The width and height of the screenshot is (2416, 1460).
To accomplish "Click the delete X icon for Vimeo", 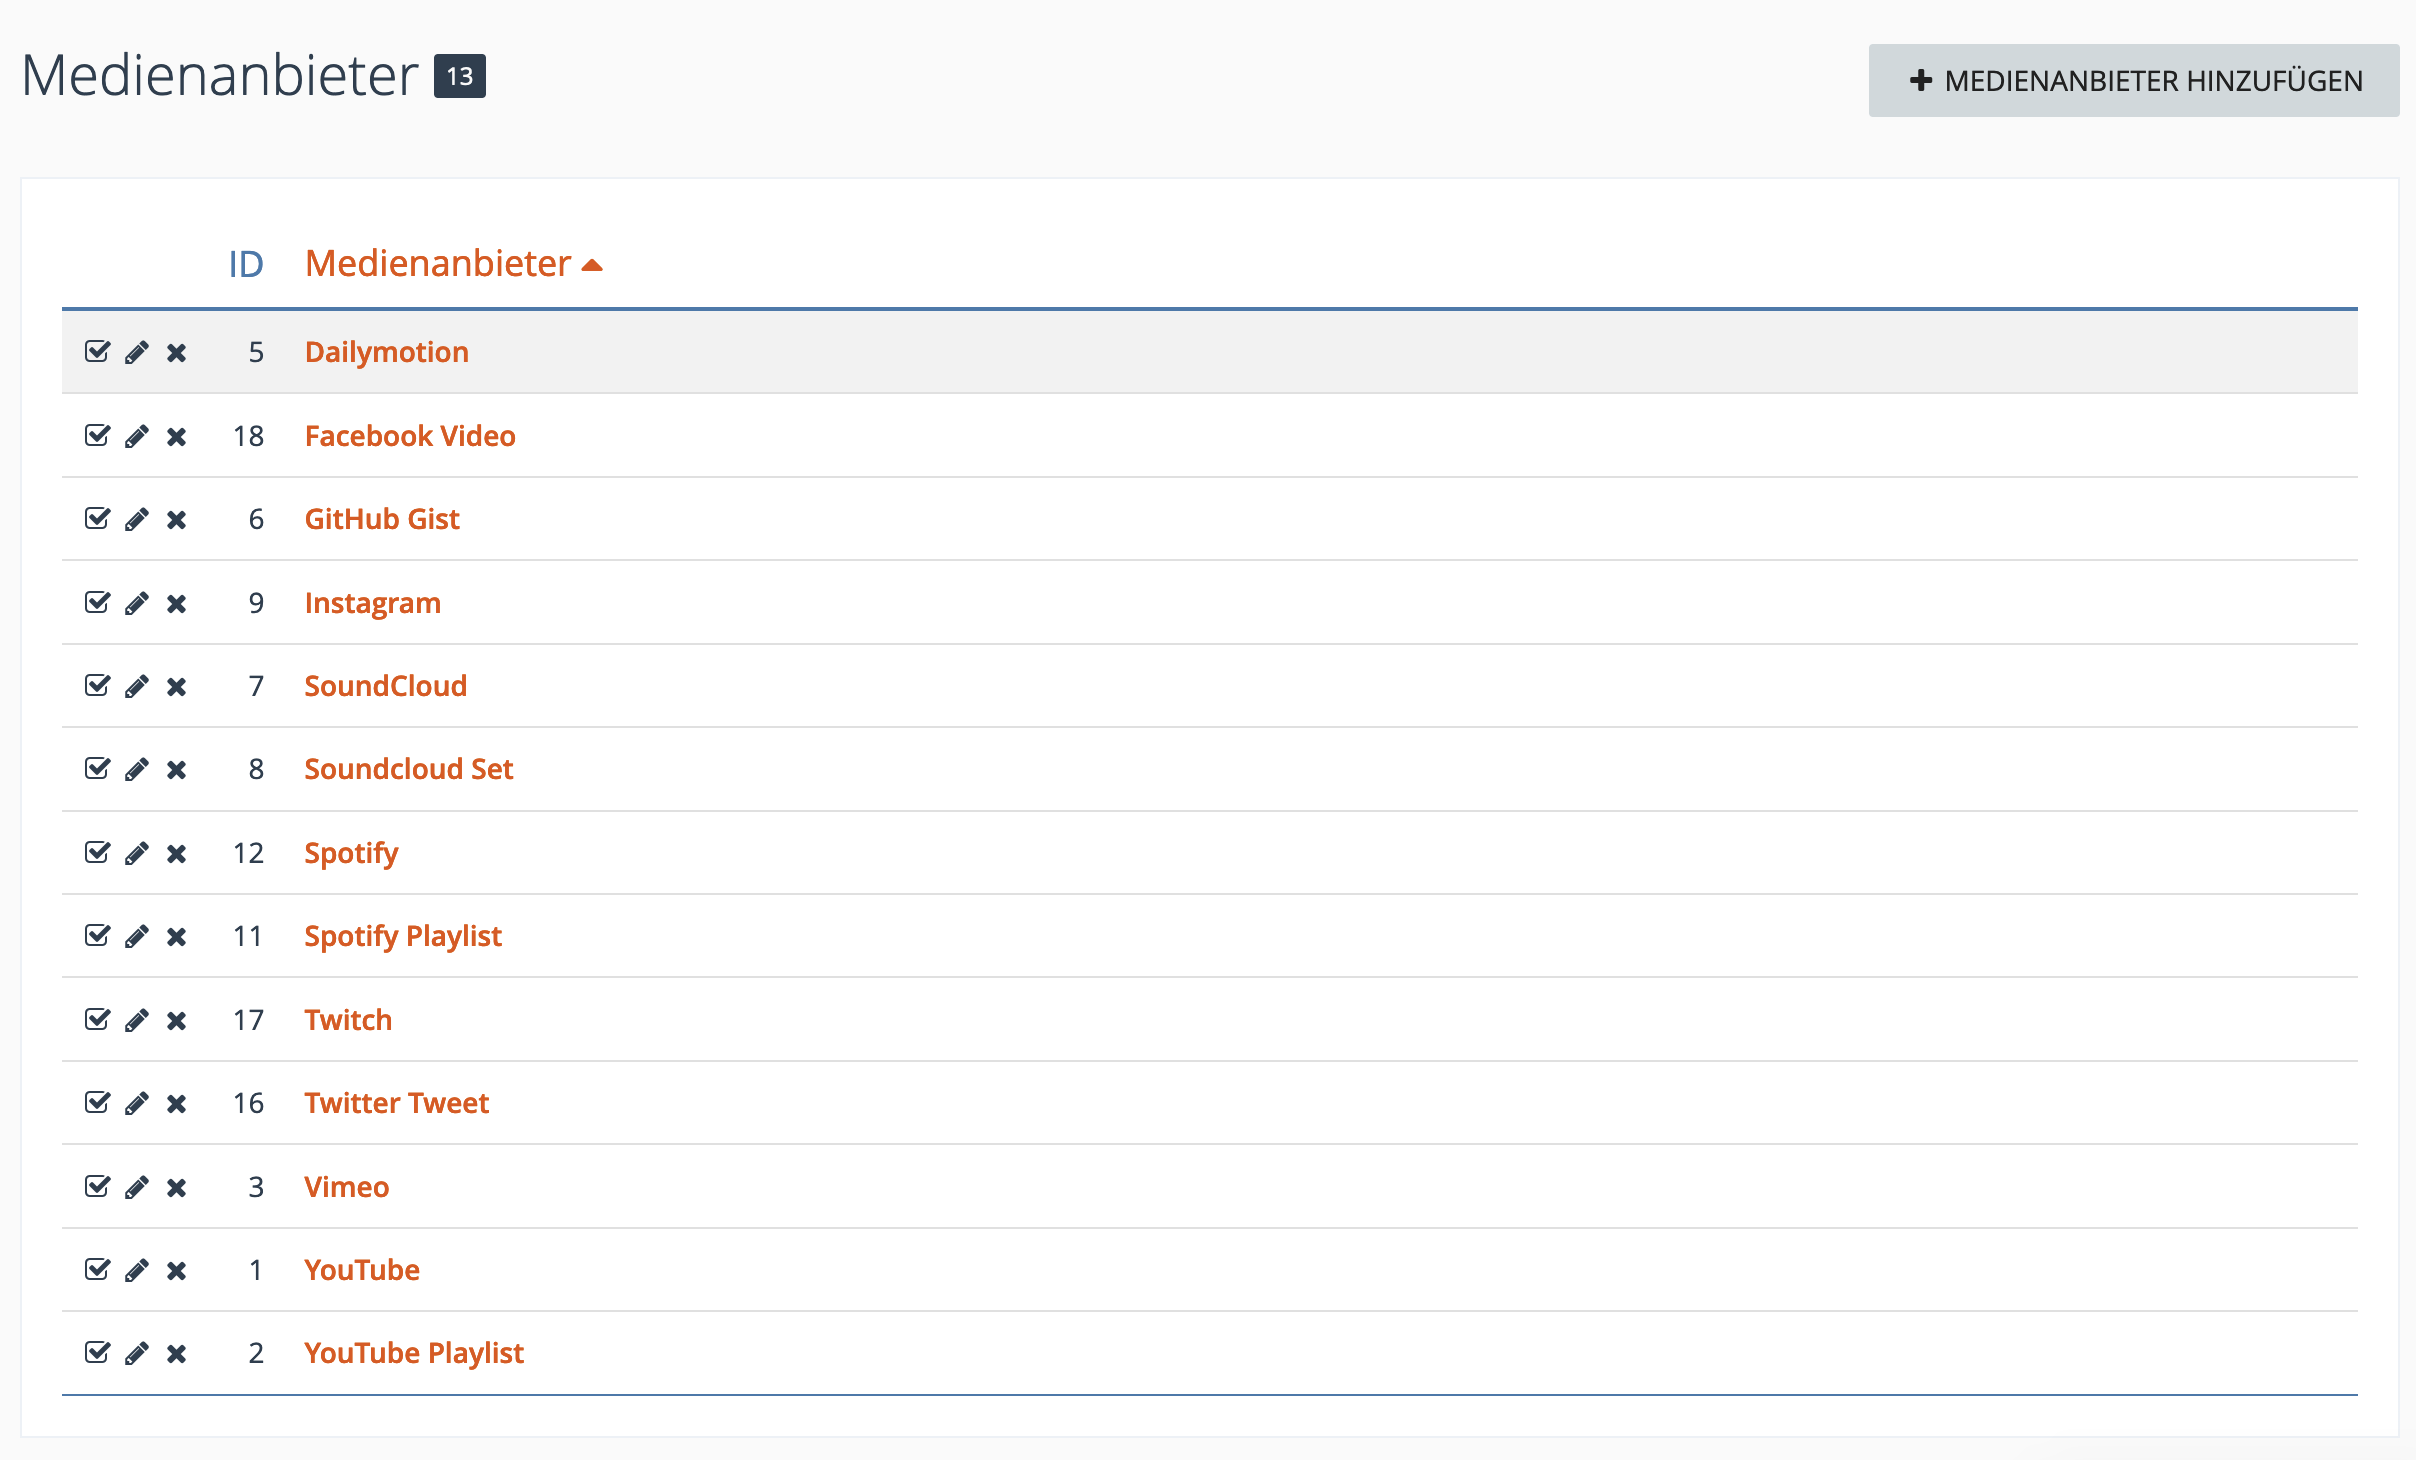I will click(177, 1187).
